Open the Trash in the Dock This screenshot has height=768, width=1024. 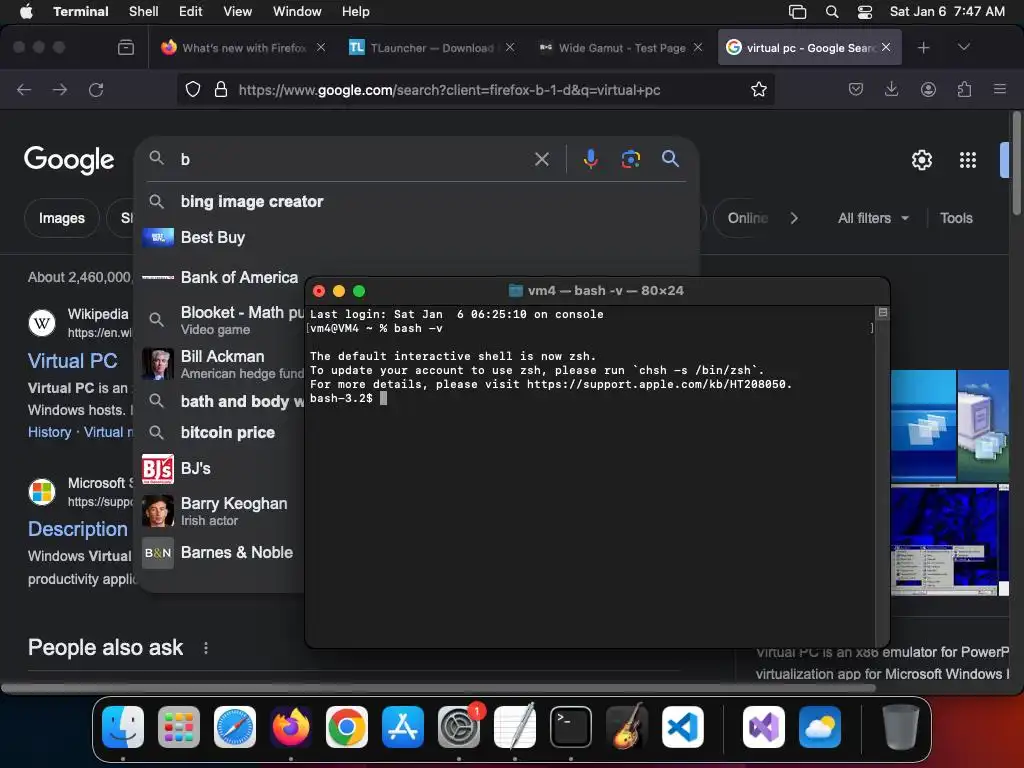tap(901, 727)
